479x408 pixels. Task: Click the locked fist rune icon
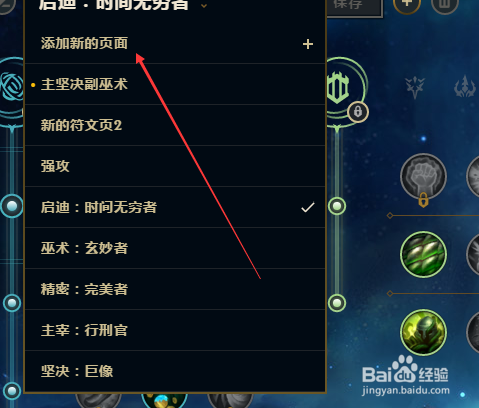click(423, 177)
